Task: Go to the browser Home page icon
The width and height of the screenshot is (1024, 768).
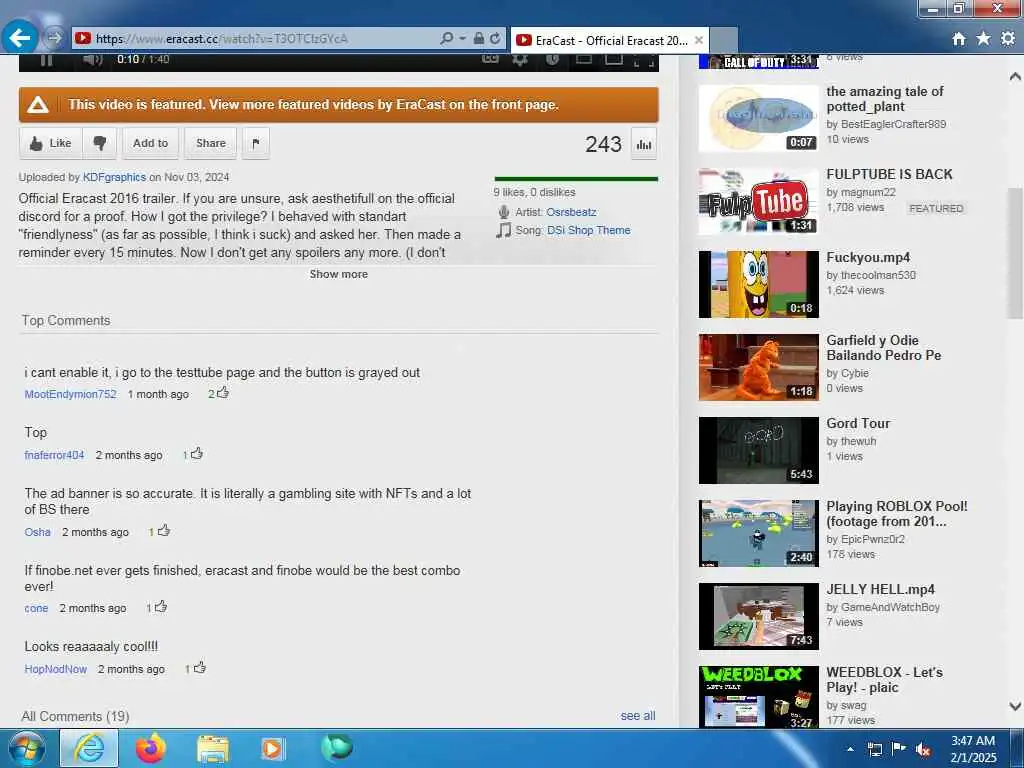Action: 959,39
